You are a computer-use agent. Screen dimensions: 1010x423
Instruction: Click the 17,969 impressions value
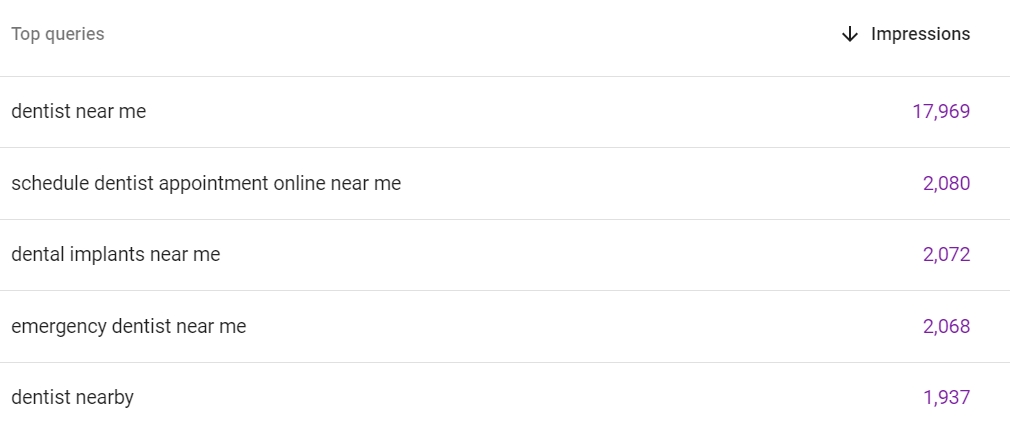coord(941,112)
